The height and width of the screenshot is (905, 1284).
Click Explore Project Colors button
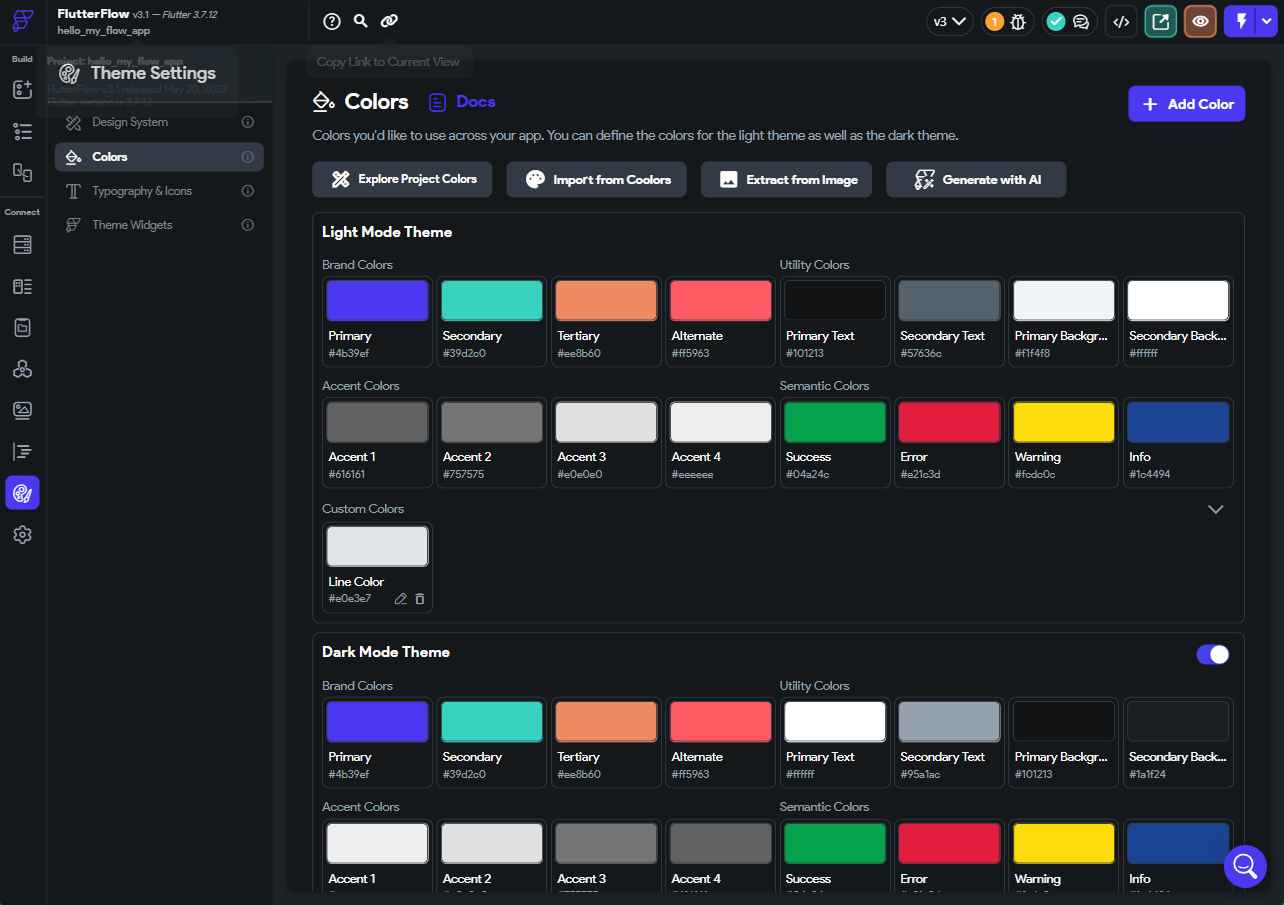[x=402, y=179]
